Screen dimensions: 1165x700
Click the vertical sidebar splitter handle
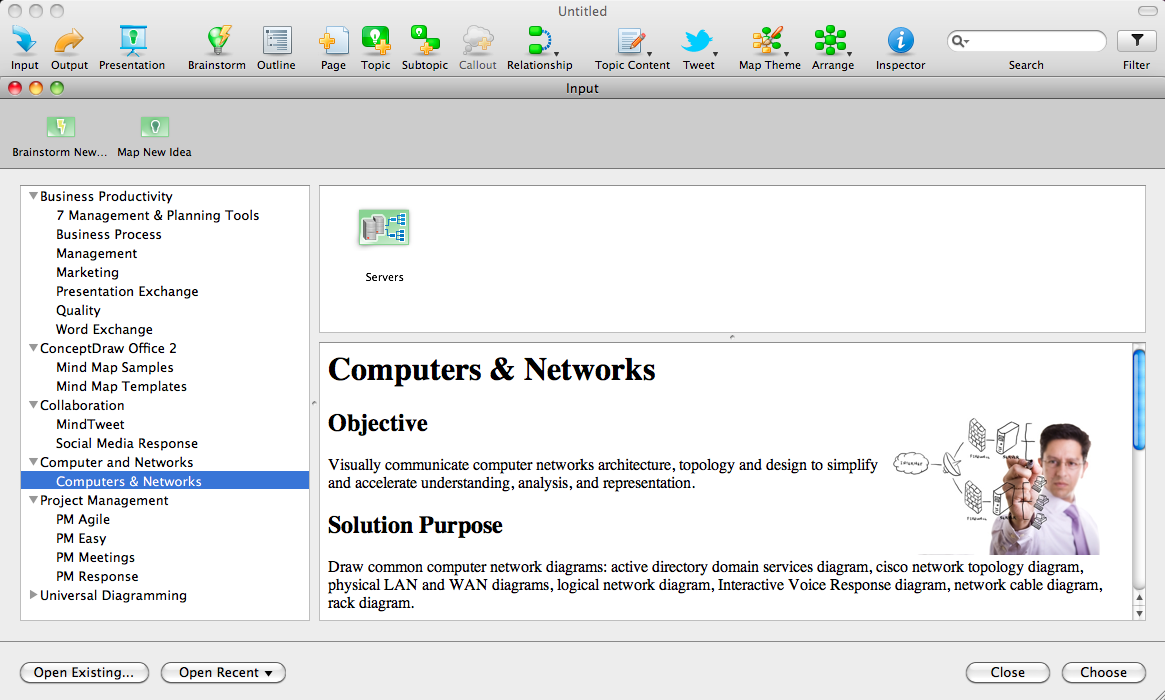[x=314, y=403]
